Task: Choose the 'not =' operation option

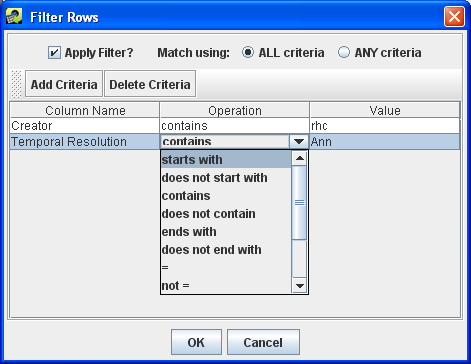Action: pyautogui.click(x=226, y=286)
